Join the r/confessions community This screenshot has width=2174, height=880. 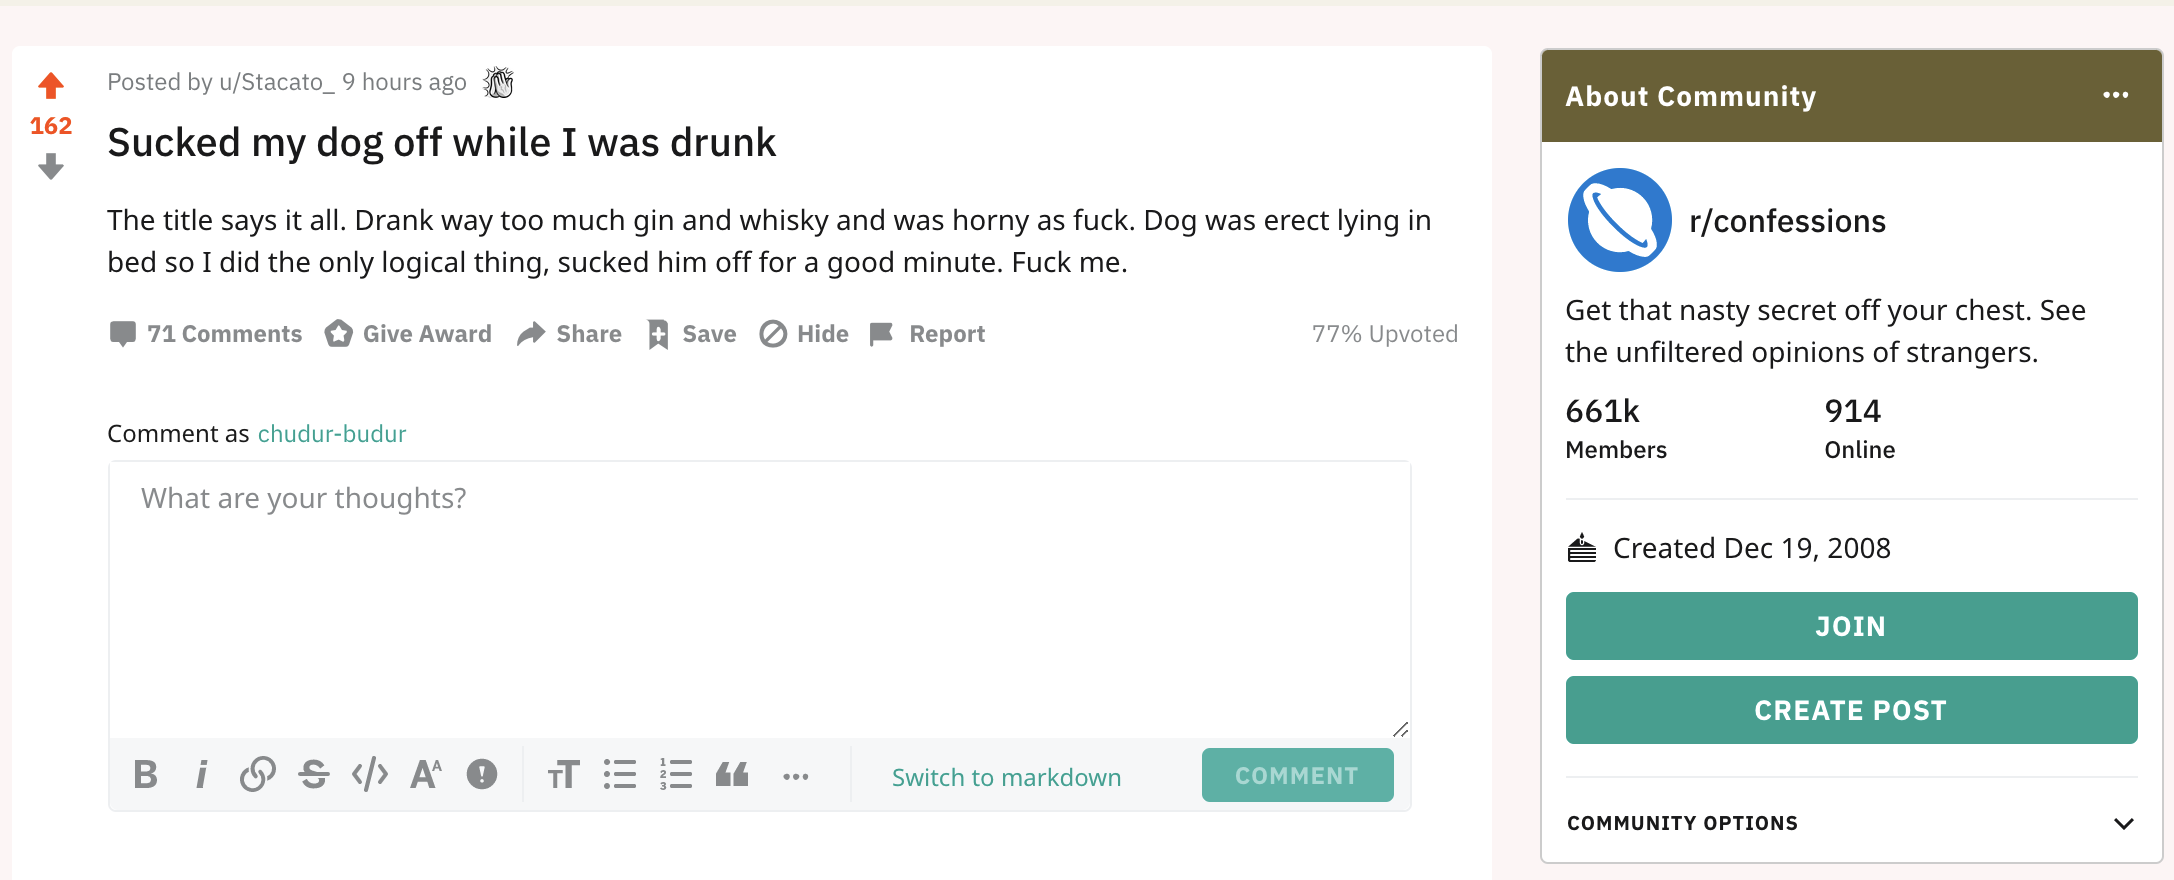[x=1851, y=626]
